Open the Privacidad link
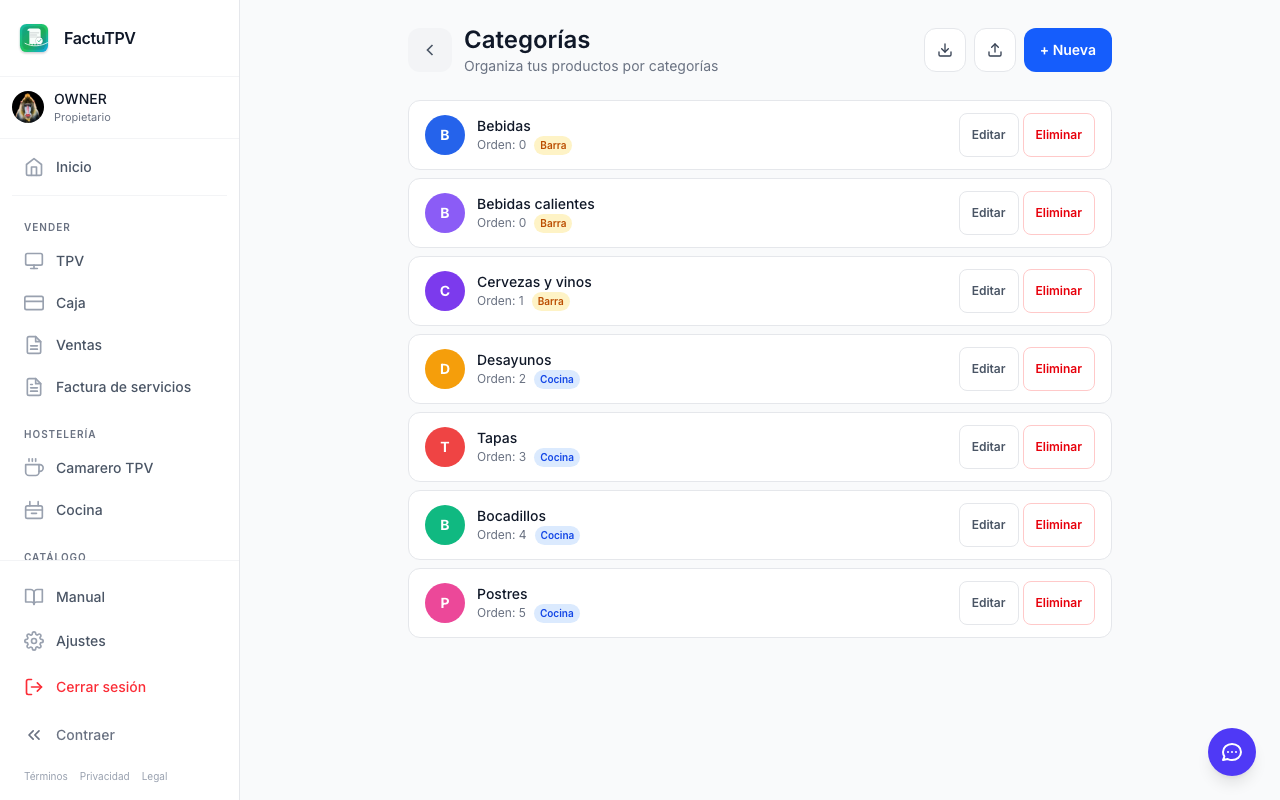 [105, 776]
